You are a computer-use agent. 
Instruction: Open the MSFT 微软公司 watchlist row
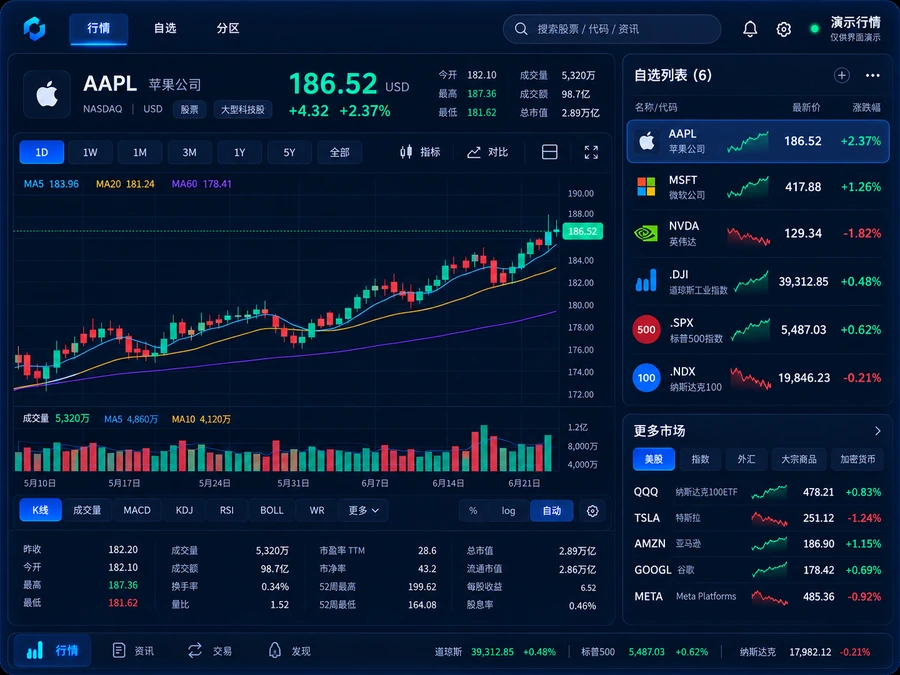tap(758, 187)
